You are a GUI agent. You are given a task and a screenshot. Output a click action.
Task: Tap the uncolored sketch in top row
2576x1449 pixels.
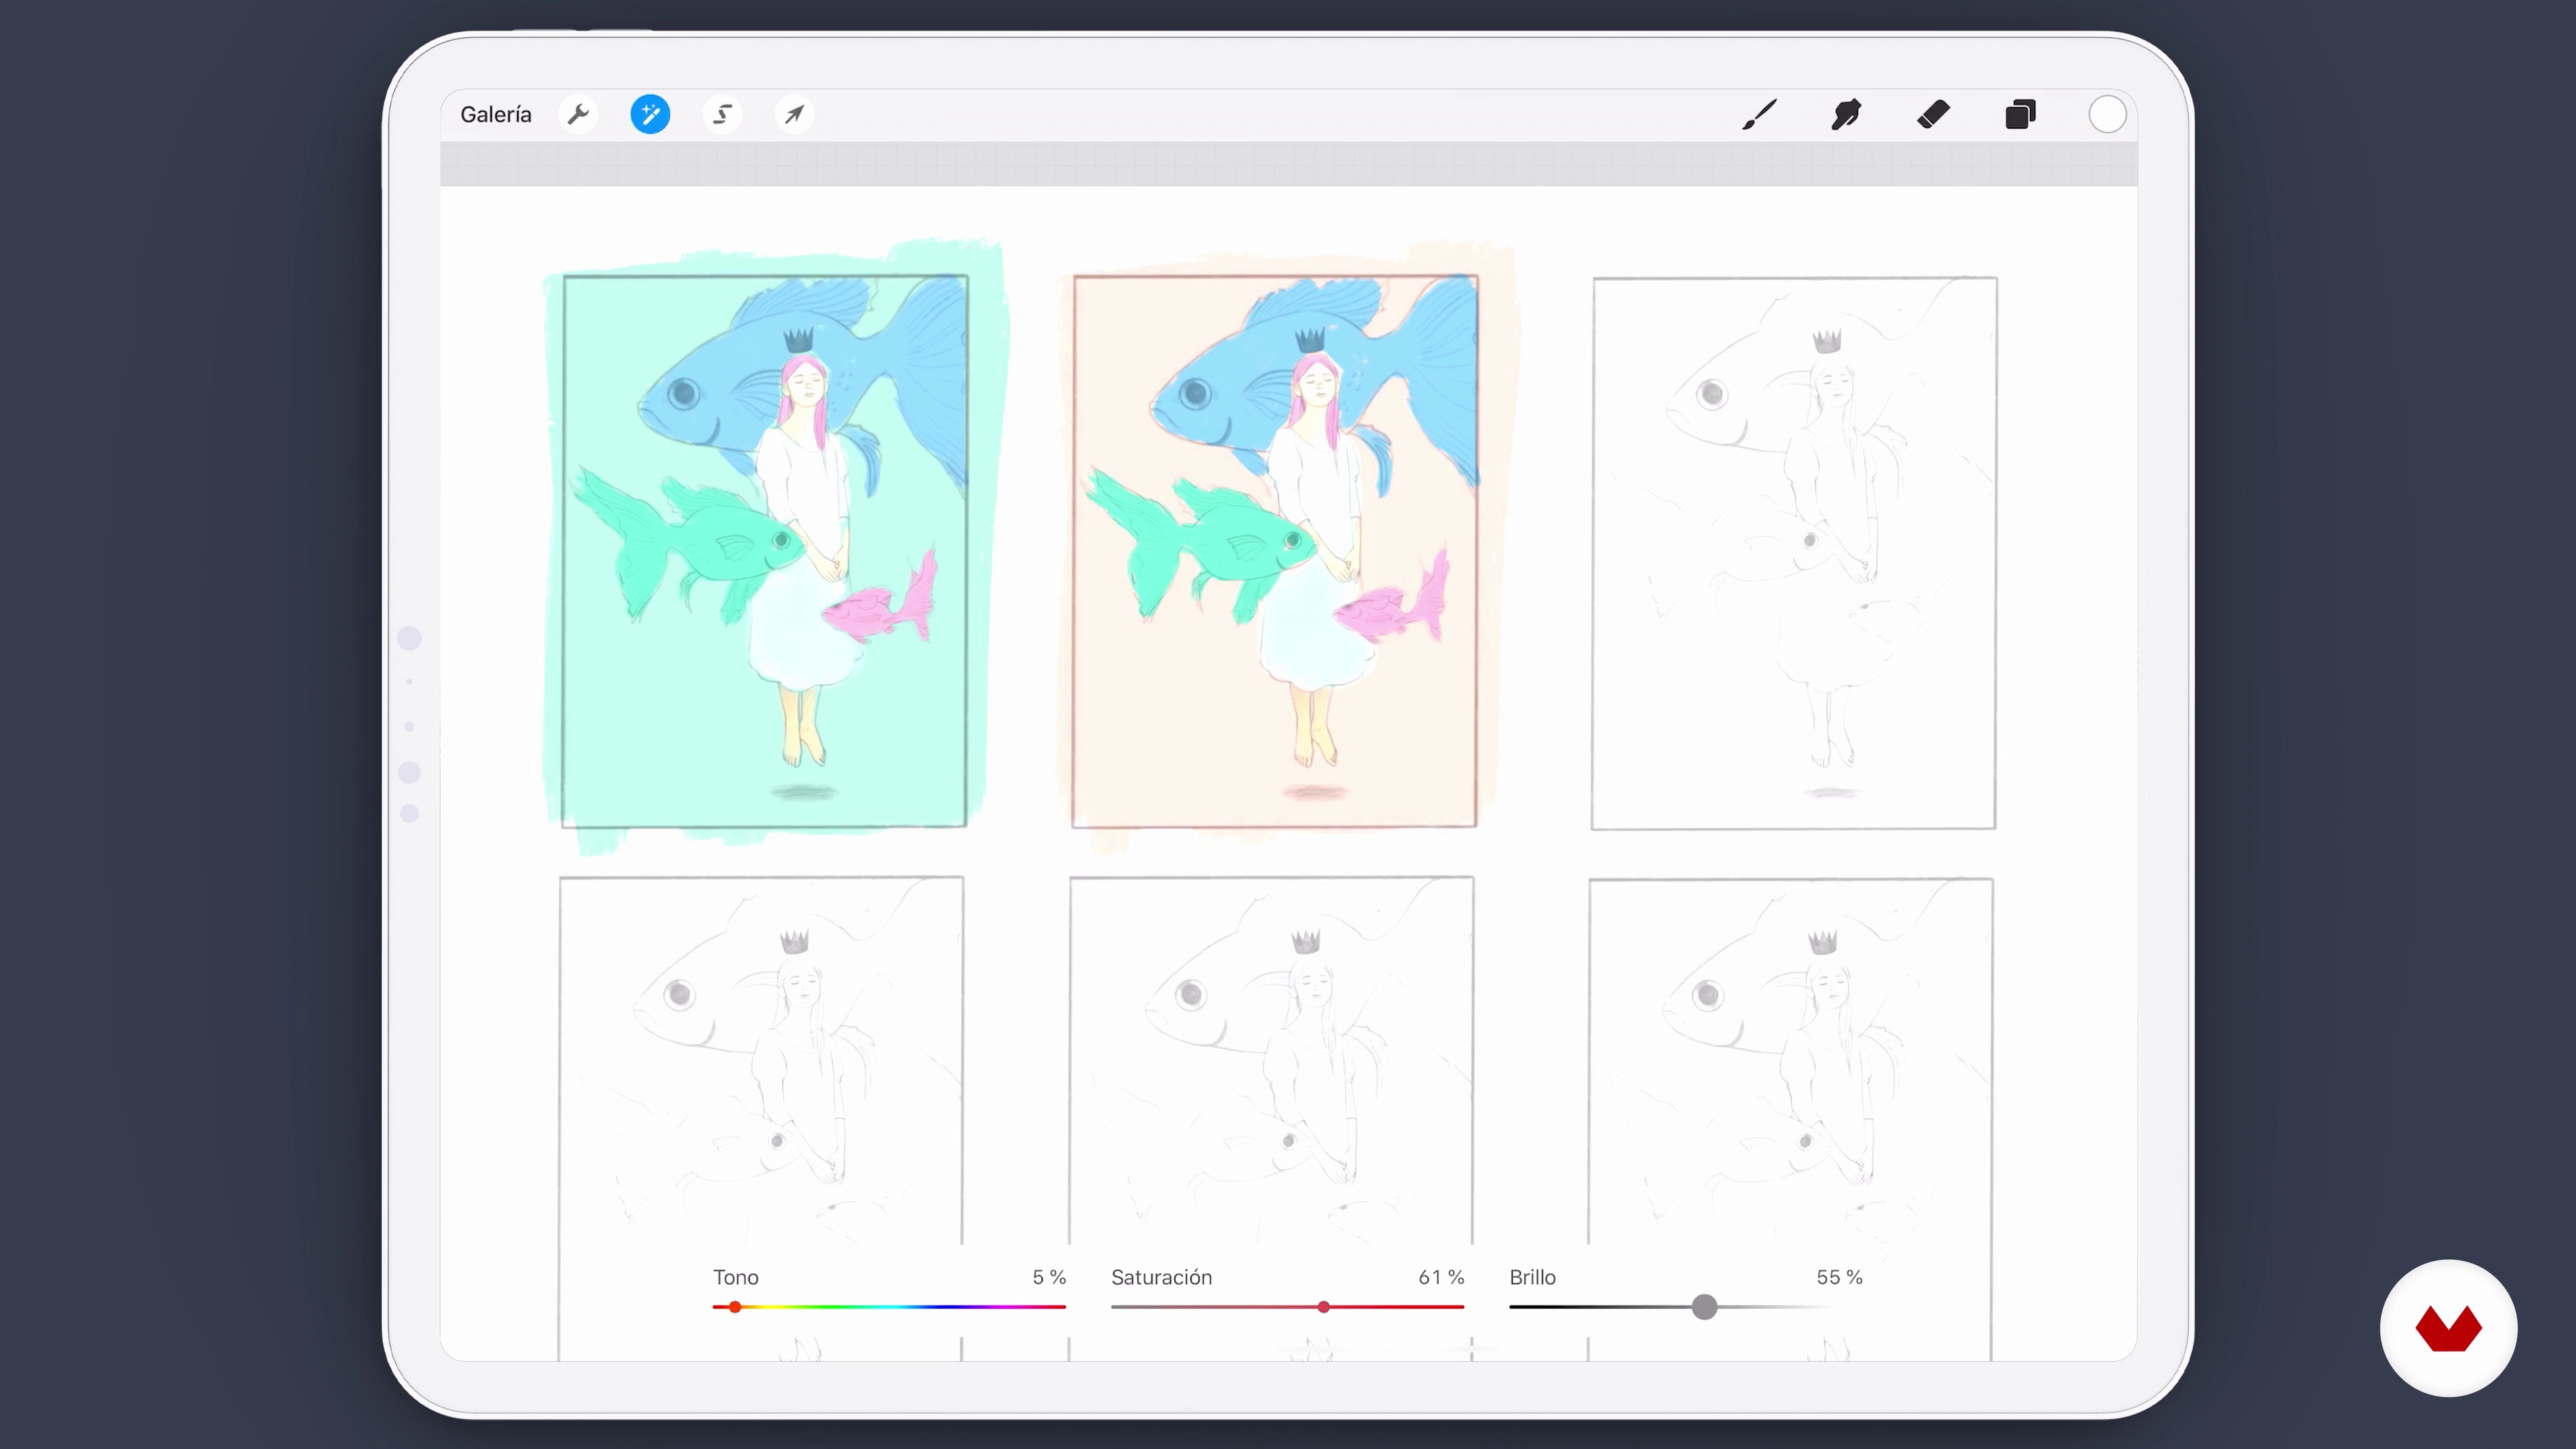coord(1794,553)
